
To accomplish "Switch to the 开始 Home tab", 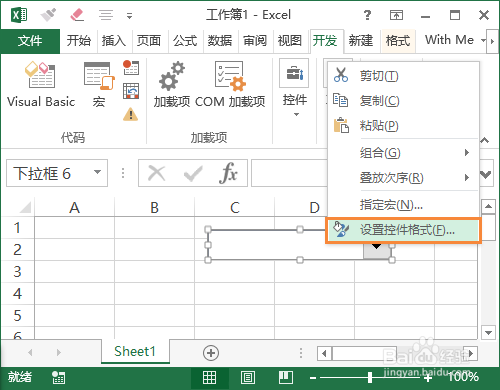I will pyautogui.click(x=79, y=41).
